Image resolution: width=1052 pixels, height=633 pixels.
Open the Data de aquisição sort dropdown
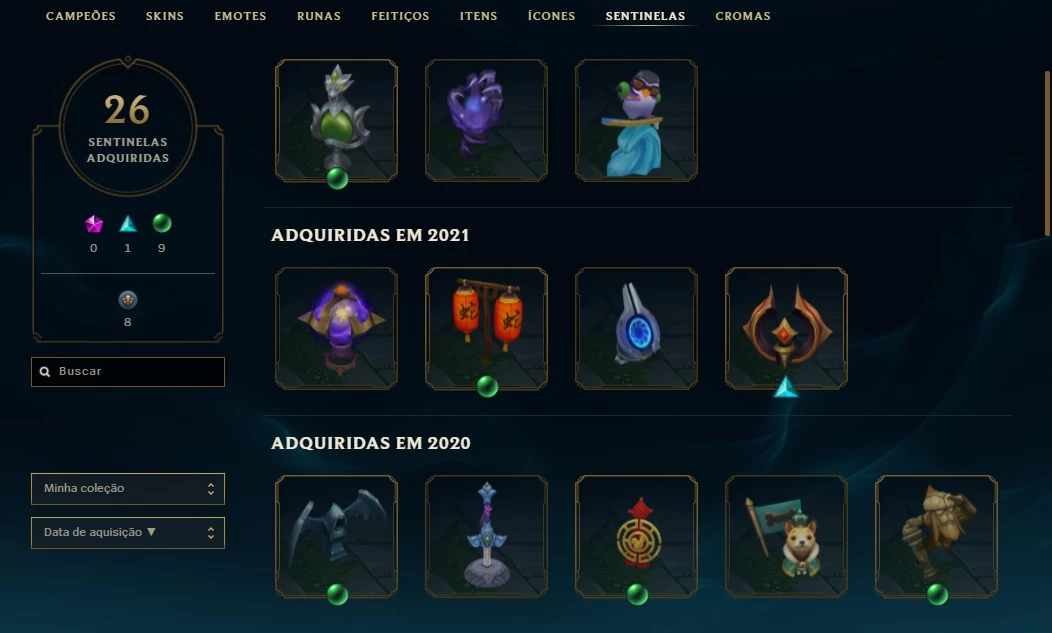coord(127,532)
